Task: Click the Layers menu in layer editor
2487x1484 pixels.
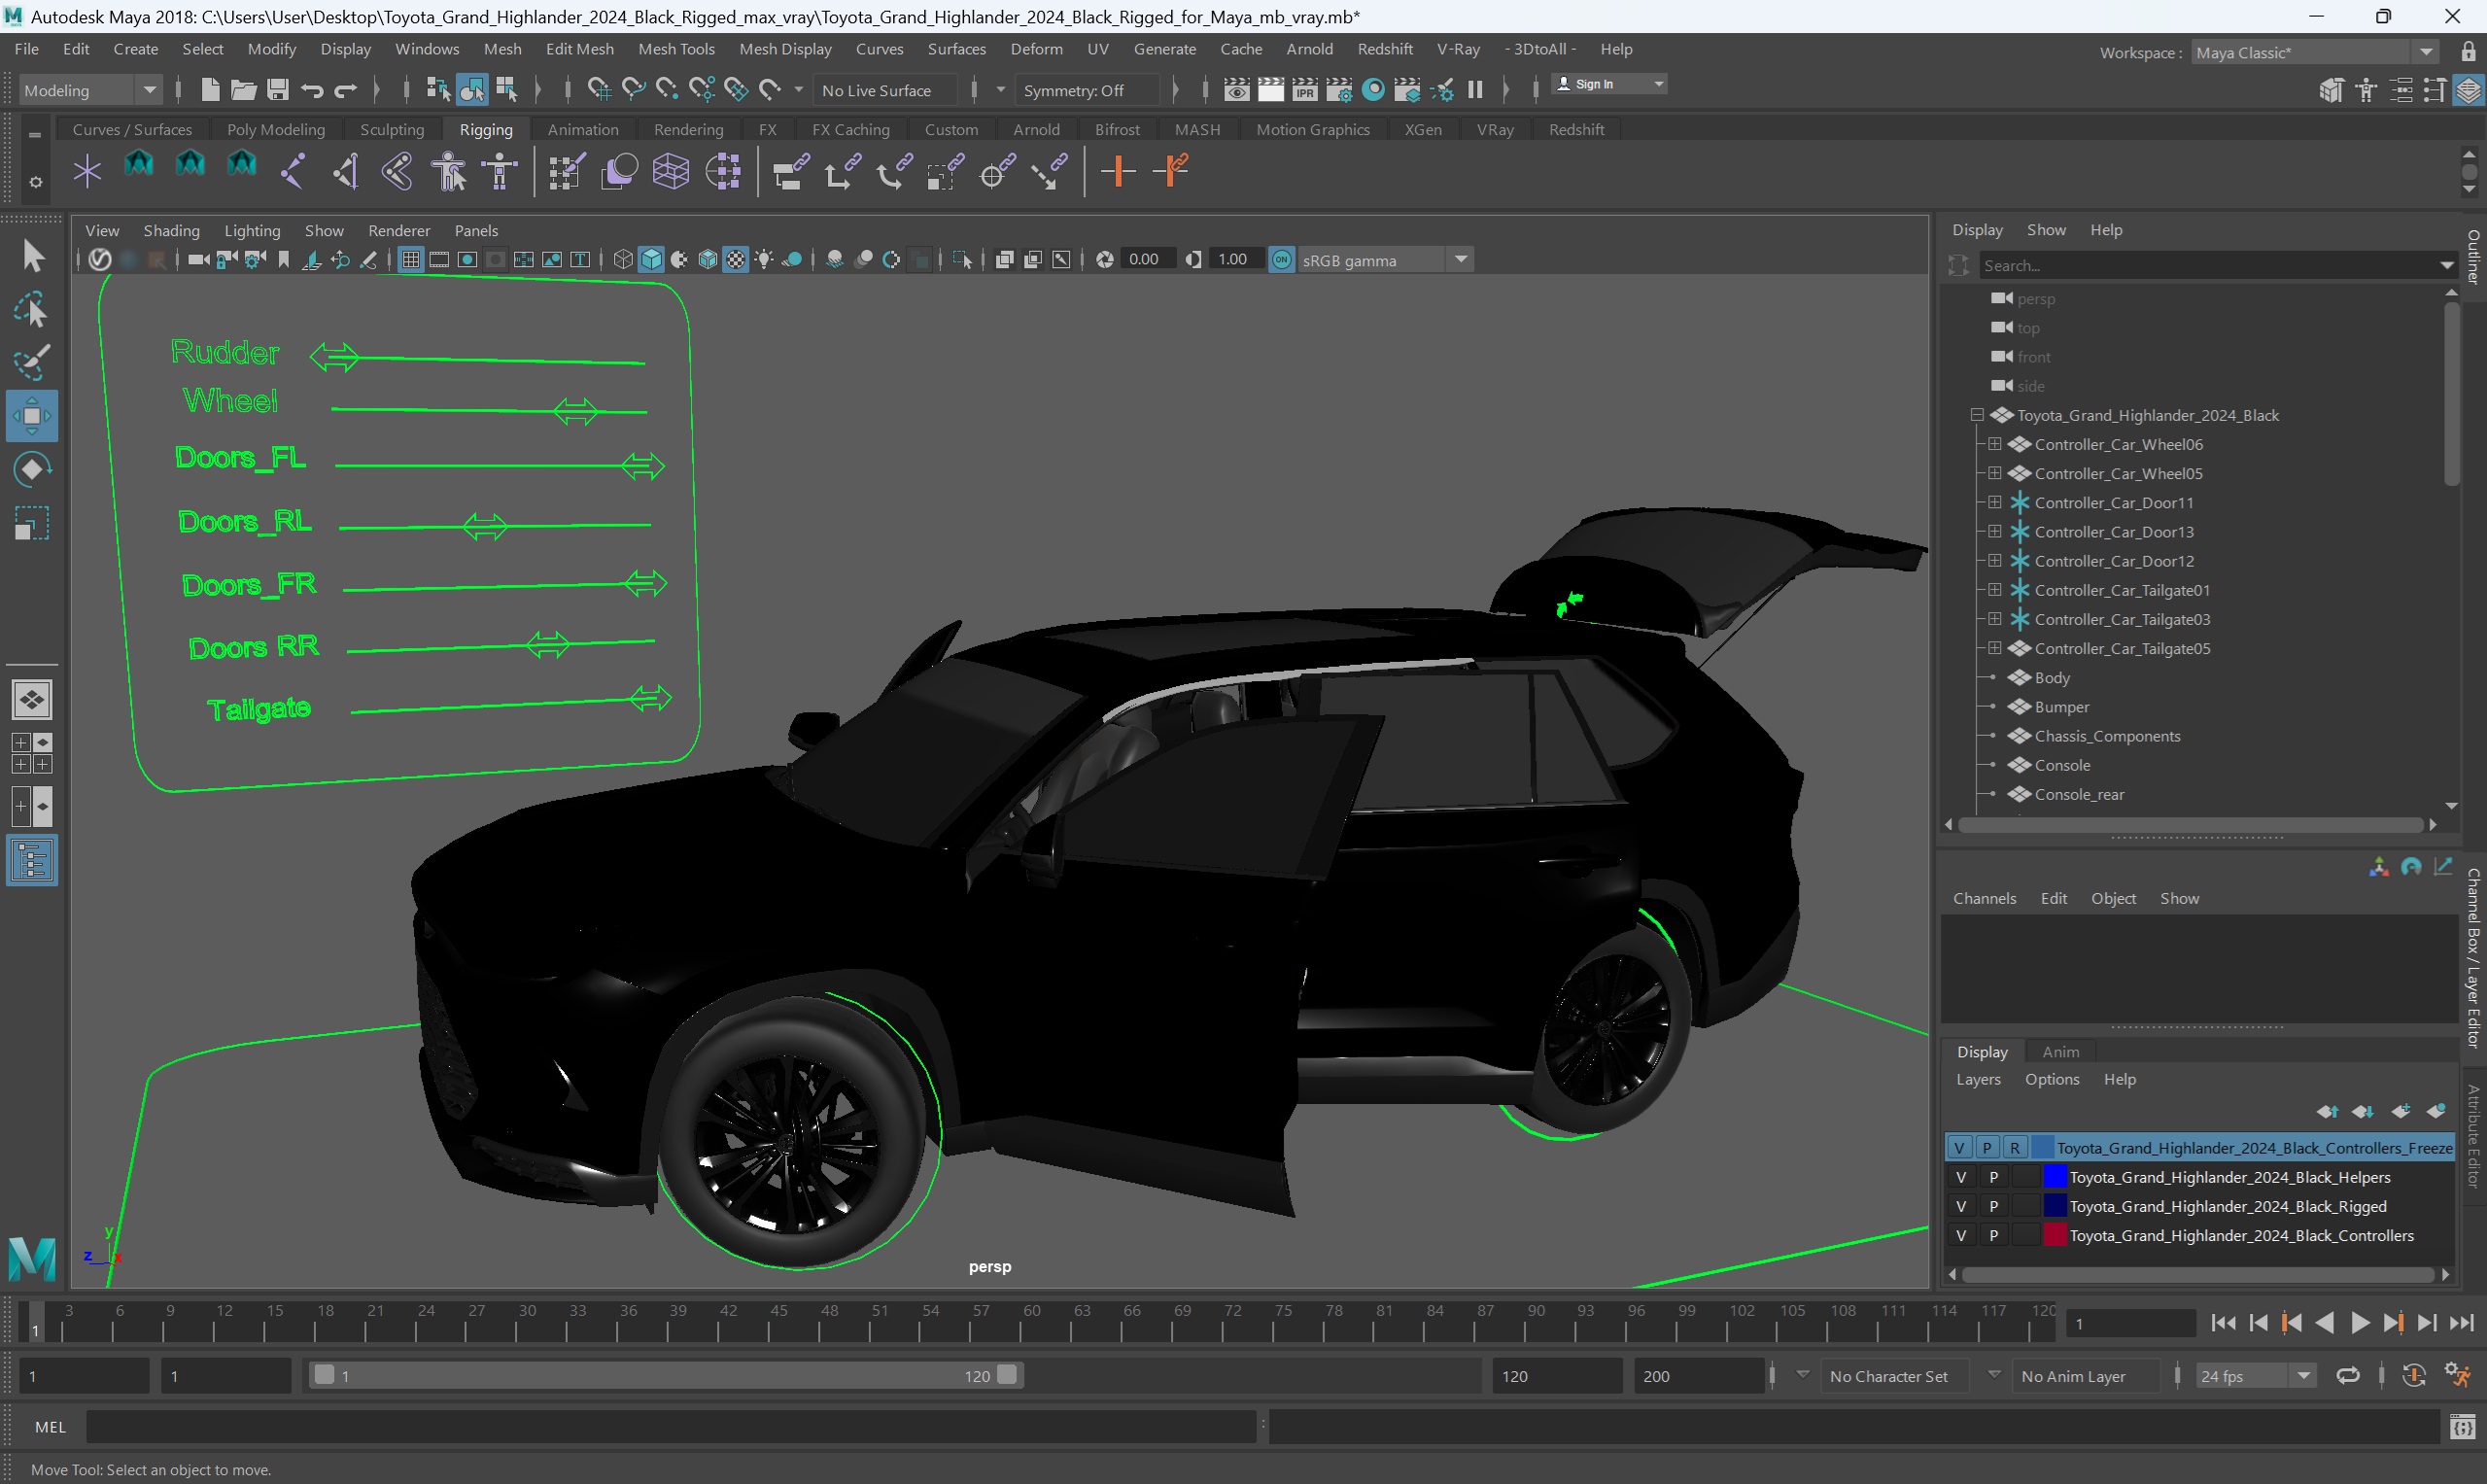Action: click(x=1977, y=1079)
